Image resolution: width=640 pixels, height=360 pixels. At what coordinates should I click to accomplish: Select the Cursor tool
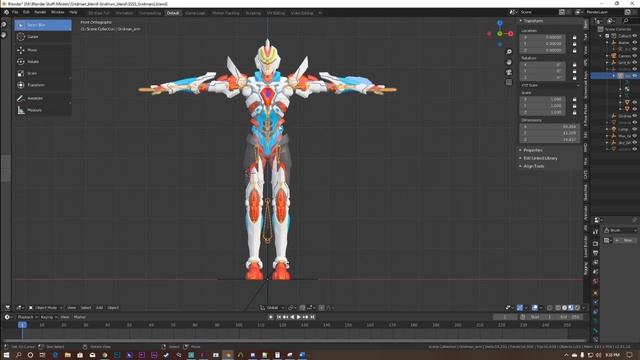(43, 37)
